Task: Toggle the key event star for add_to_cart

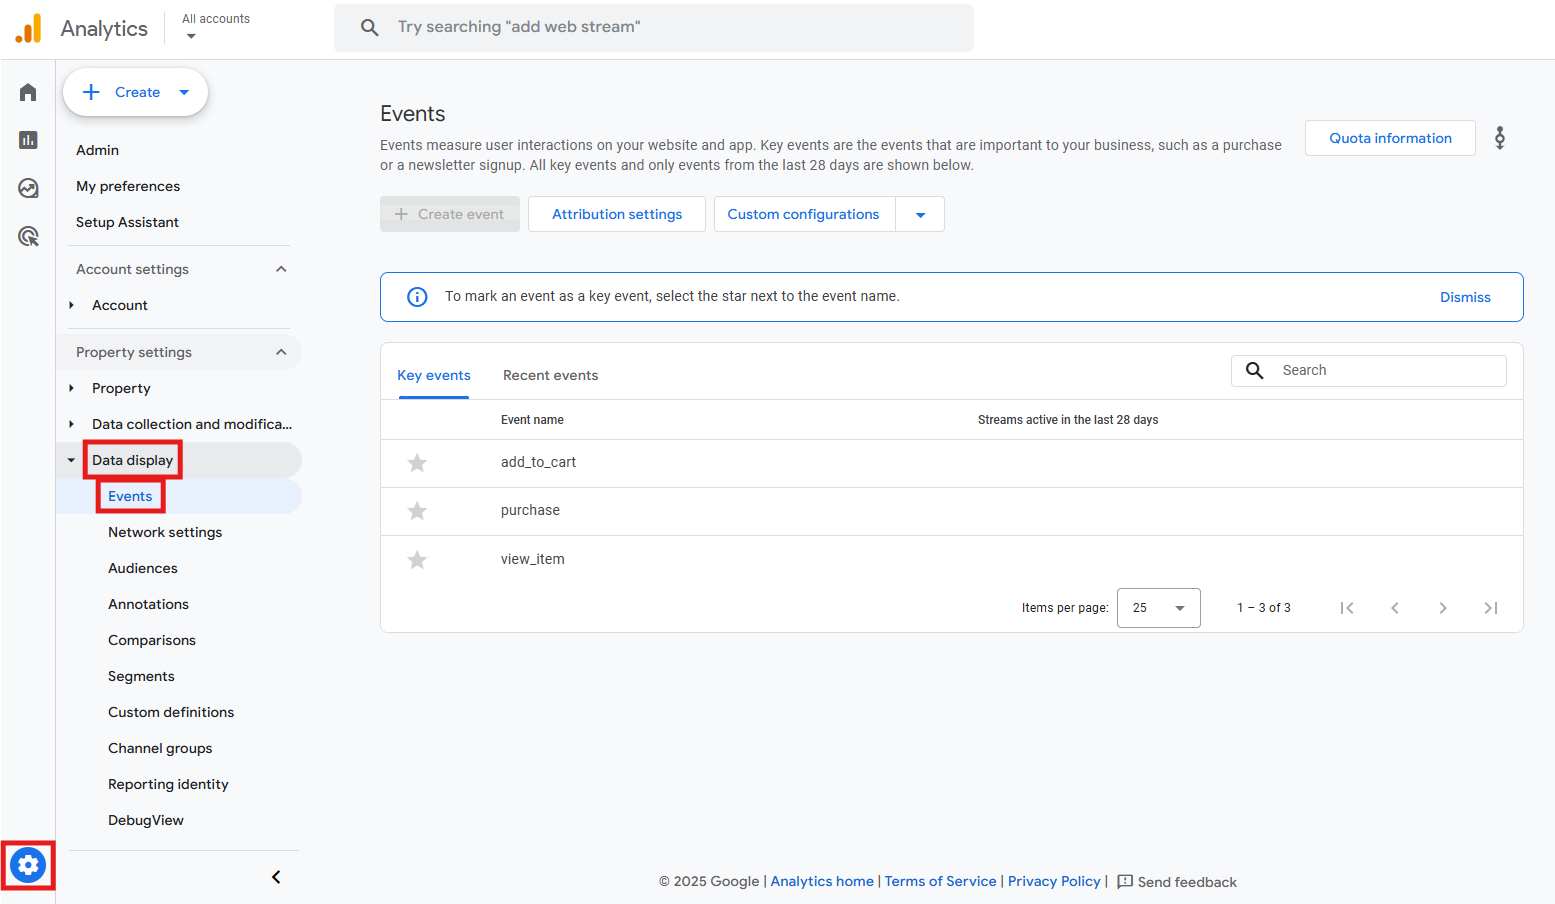Action: coord(417,462)
